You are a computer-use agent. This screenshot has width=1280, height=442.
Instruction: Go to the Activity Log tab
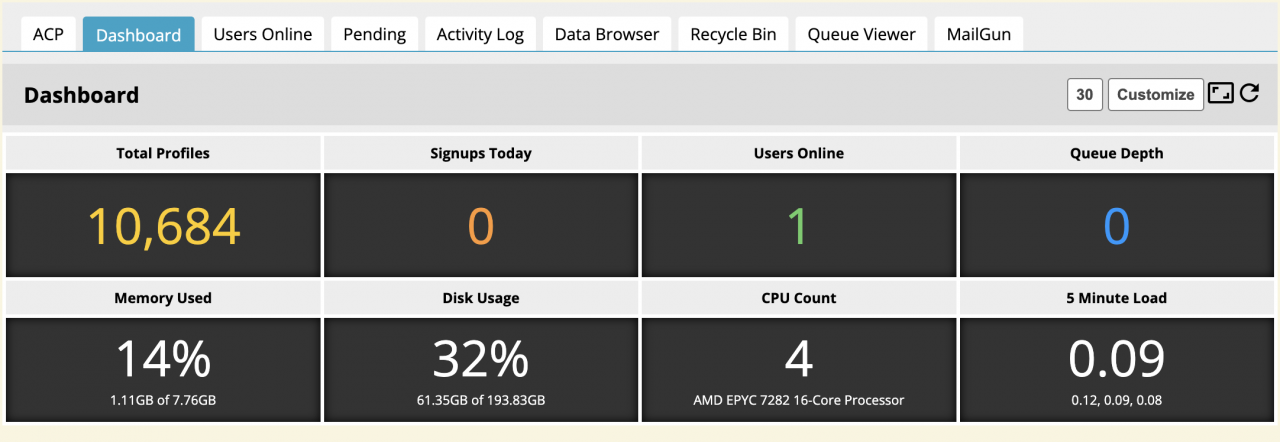[x=480, y=34]
